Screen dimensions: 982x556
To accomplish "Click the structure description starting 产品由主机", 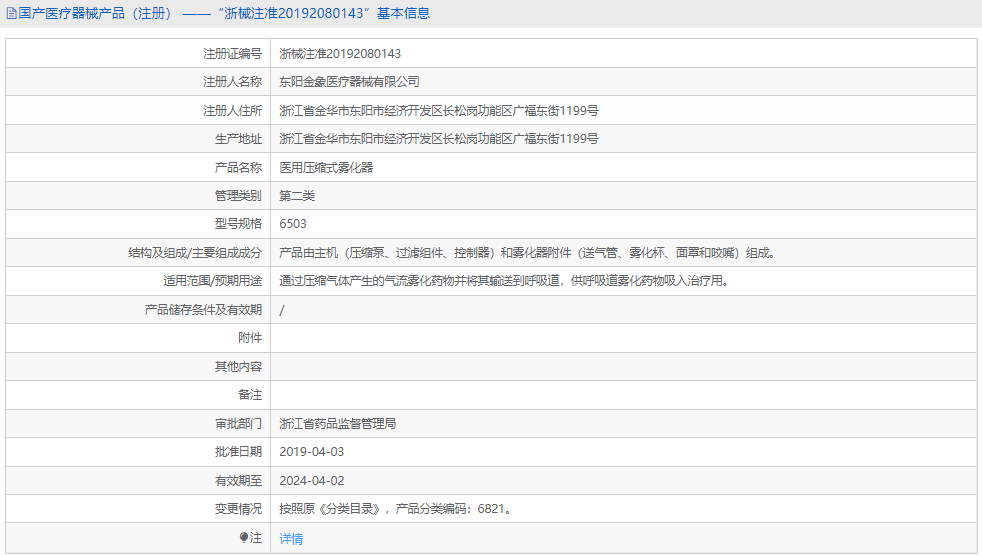I will [527, 253].
